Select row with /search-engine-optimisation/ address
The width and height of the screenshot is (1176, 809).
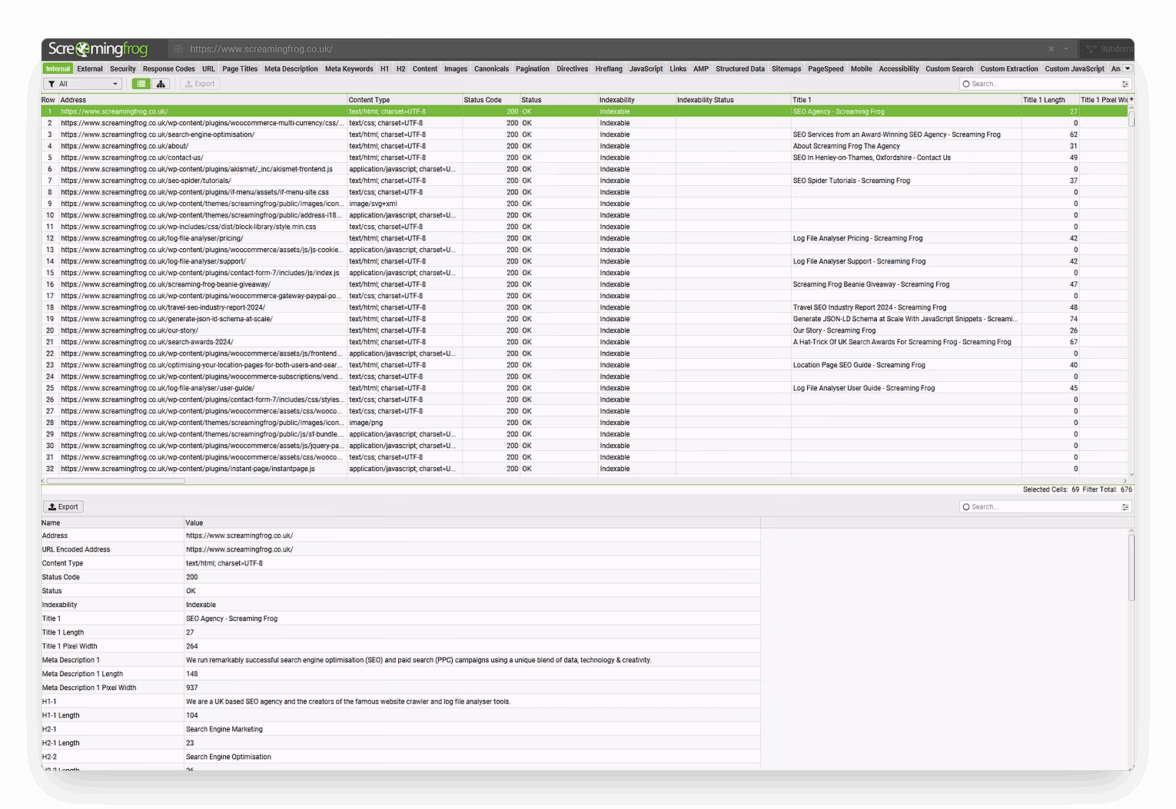586,134
